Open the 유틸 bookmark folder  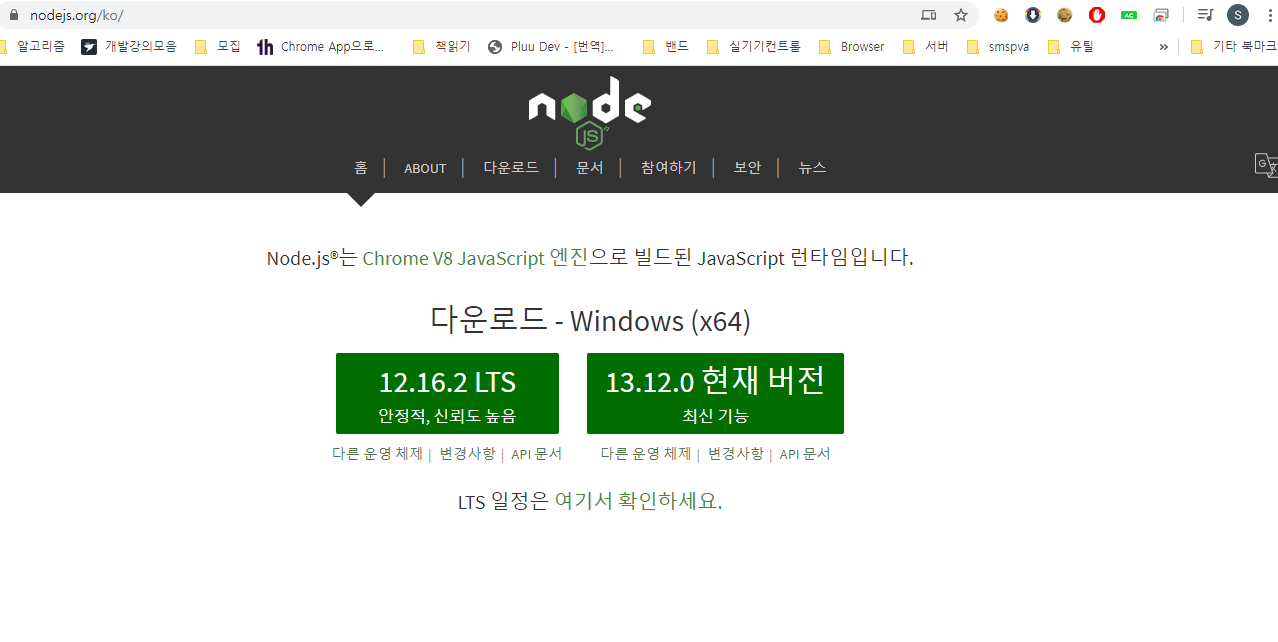(x=1071, y=46)
